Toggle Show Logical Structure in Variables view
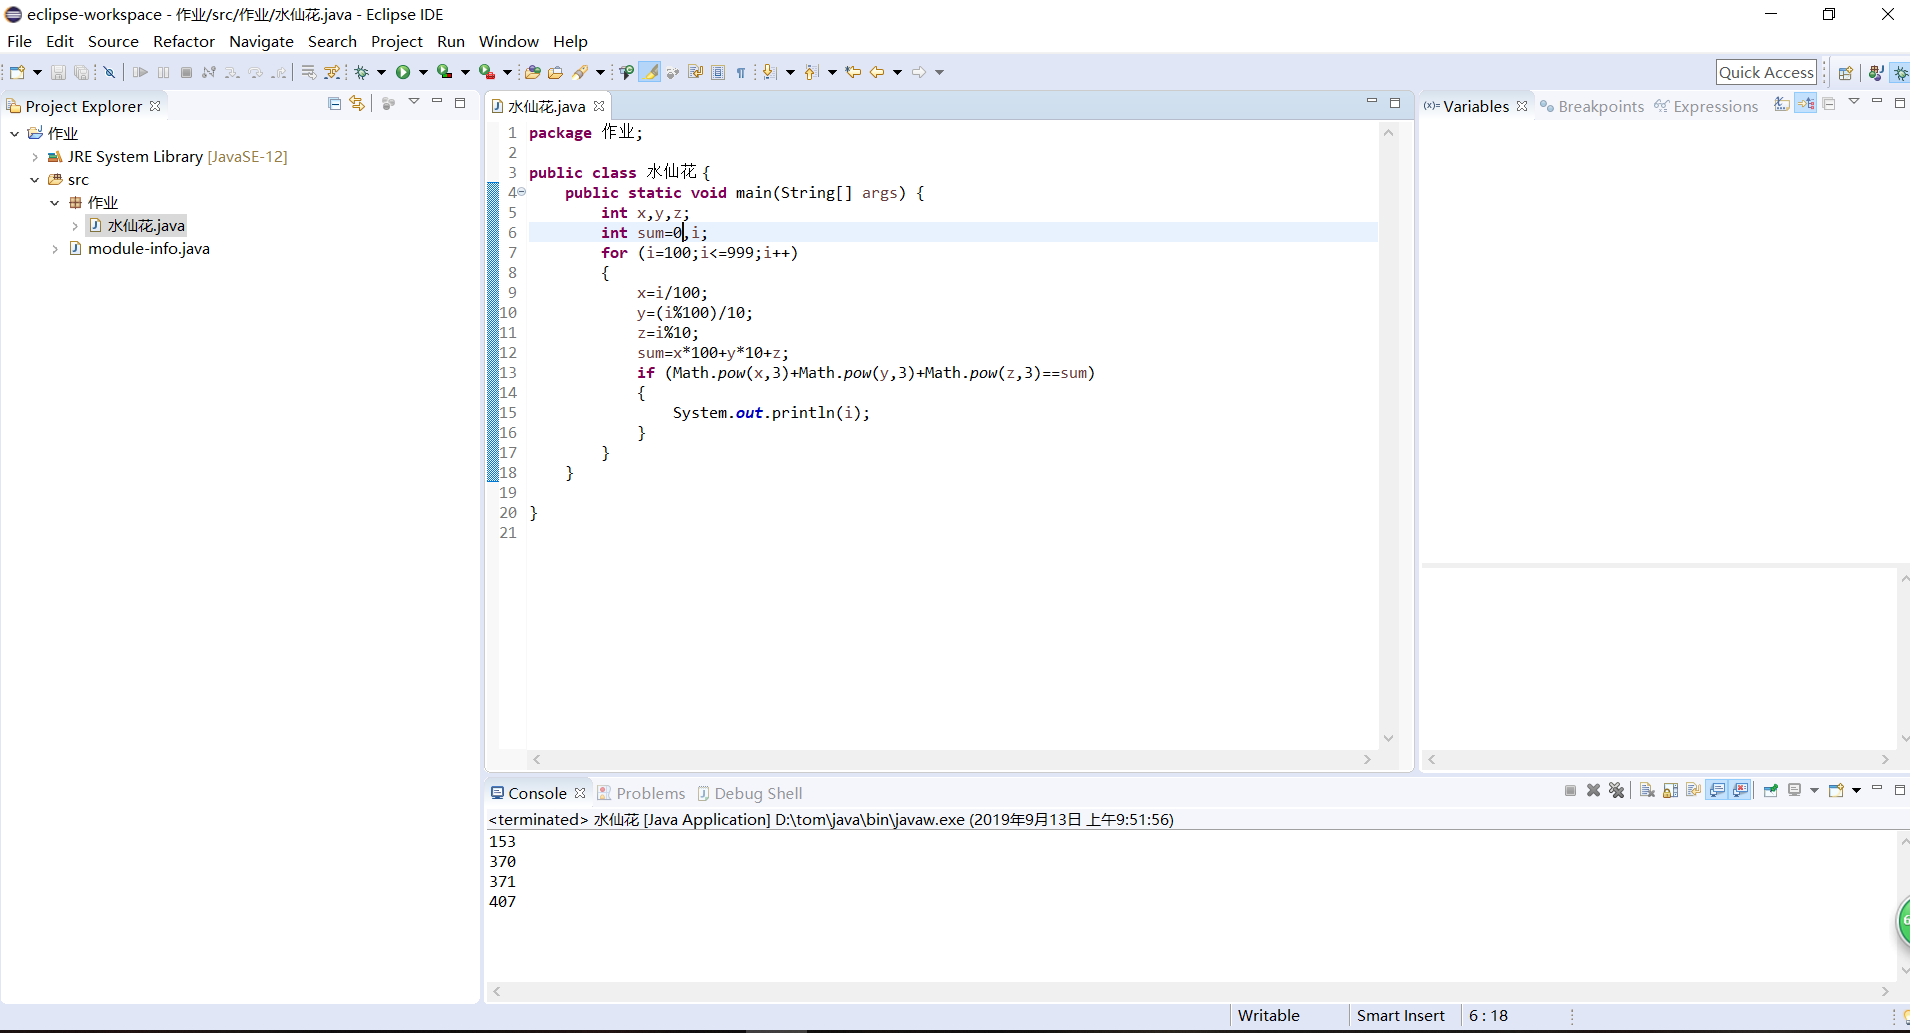Screen dimensions: 1910x1033 coord(1806,104)
